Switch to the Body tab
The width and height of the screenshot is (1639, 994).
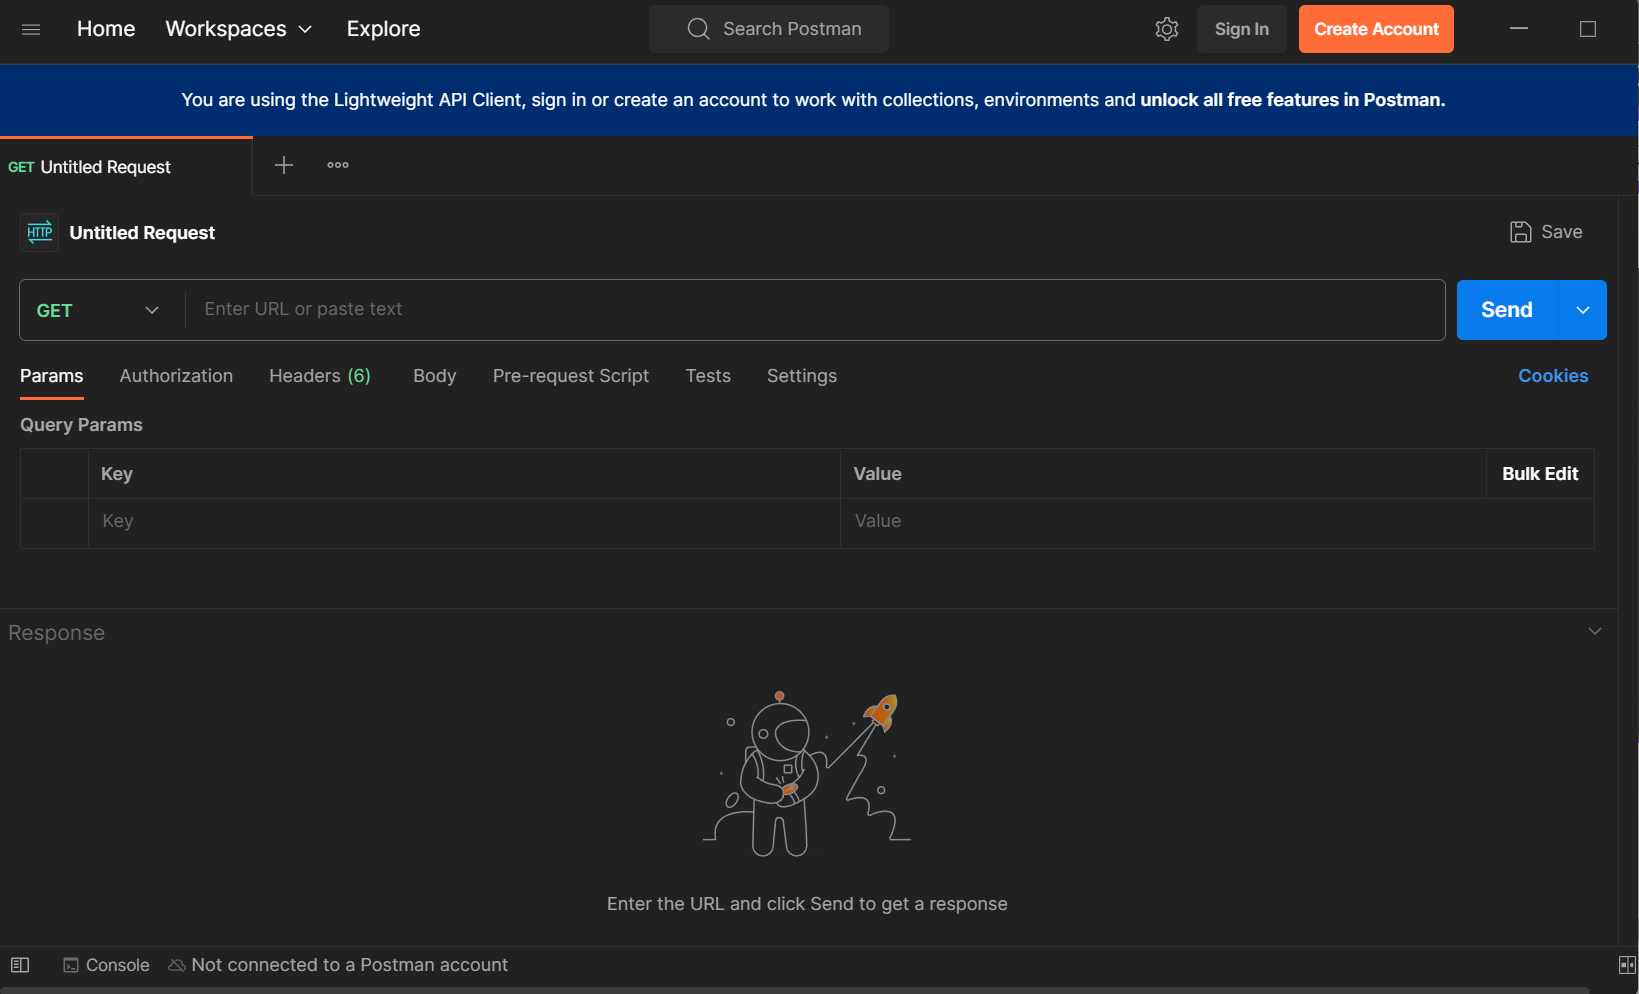434,376
